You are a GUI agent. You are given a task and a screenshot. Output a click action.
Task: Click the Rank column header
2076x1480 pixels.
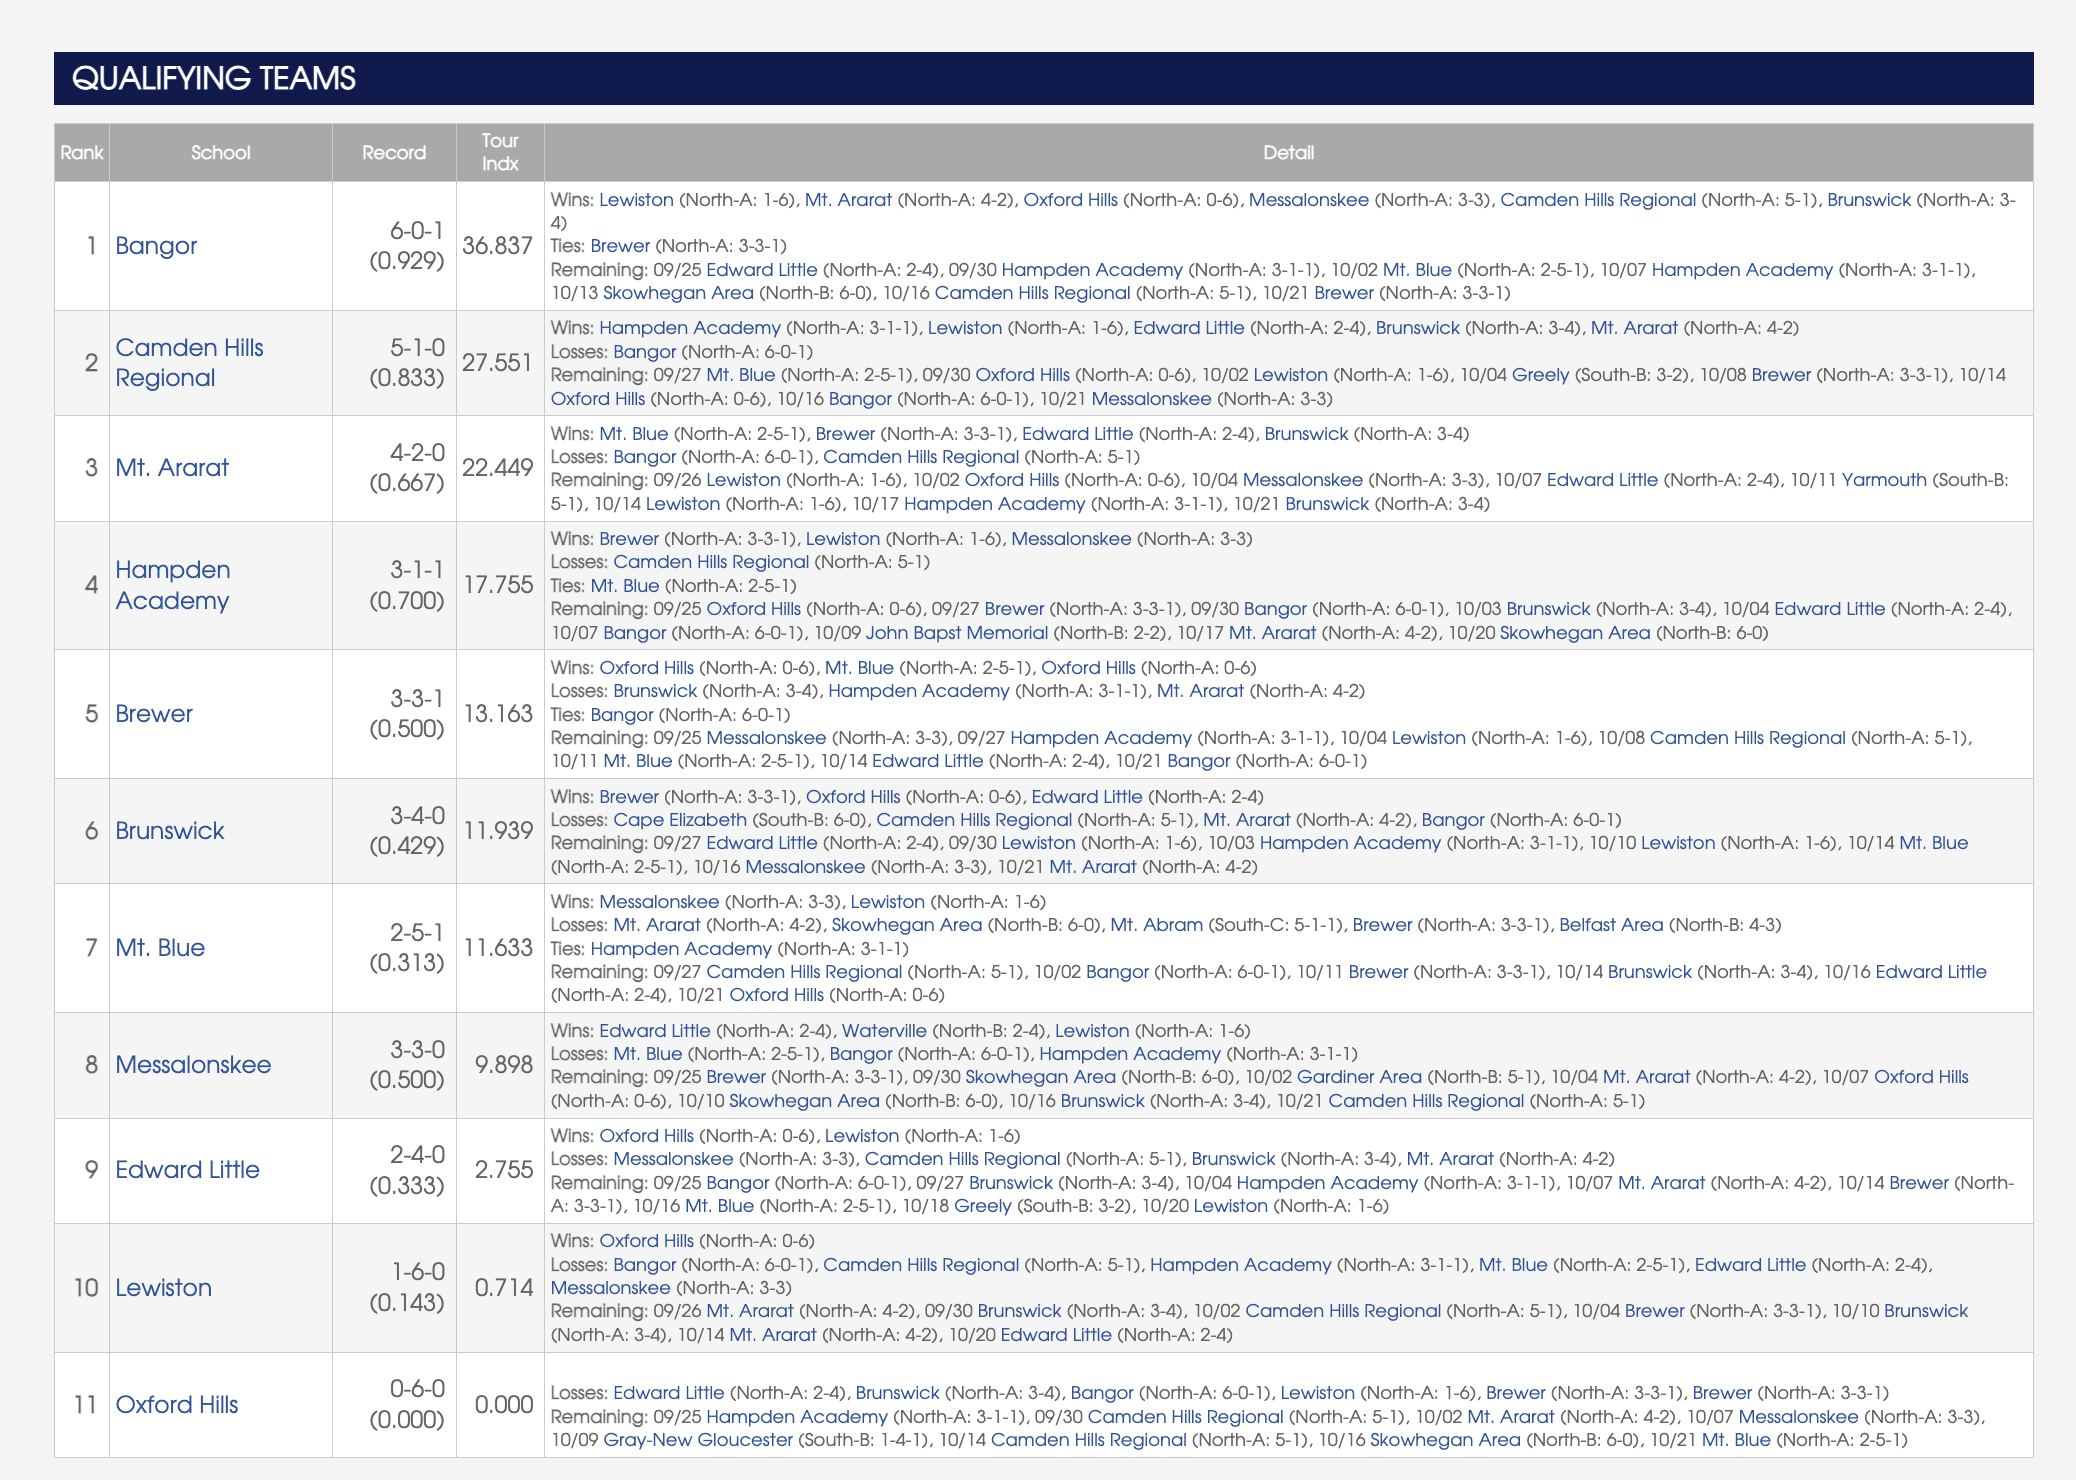coord(81,153)
